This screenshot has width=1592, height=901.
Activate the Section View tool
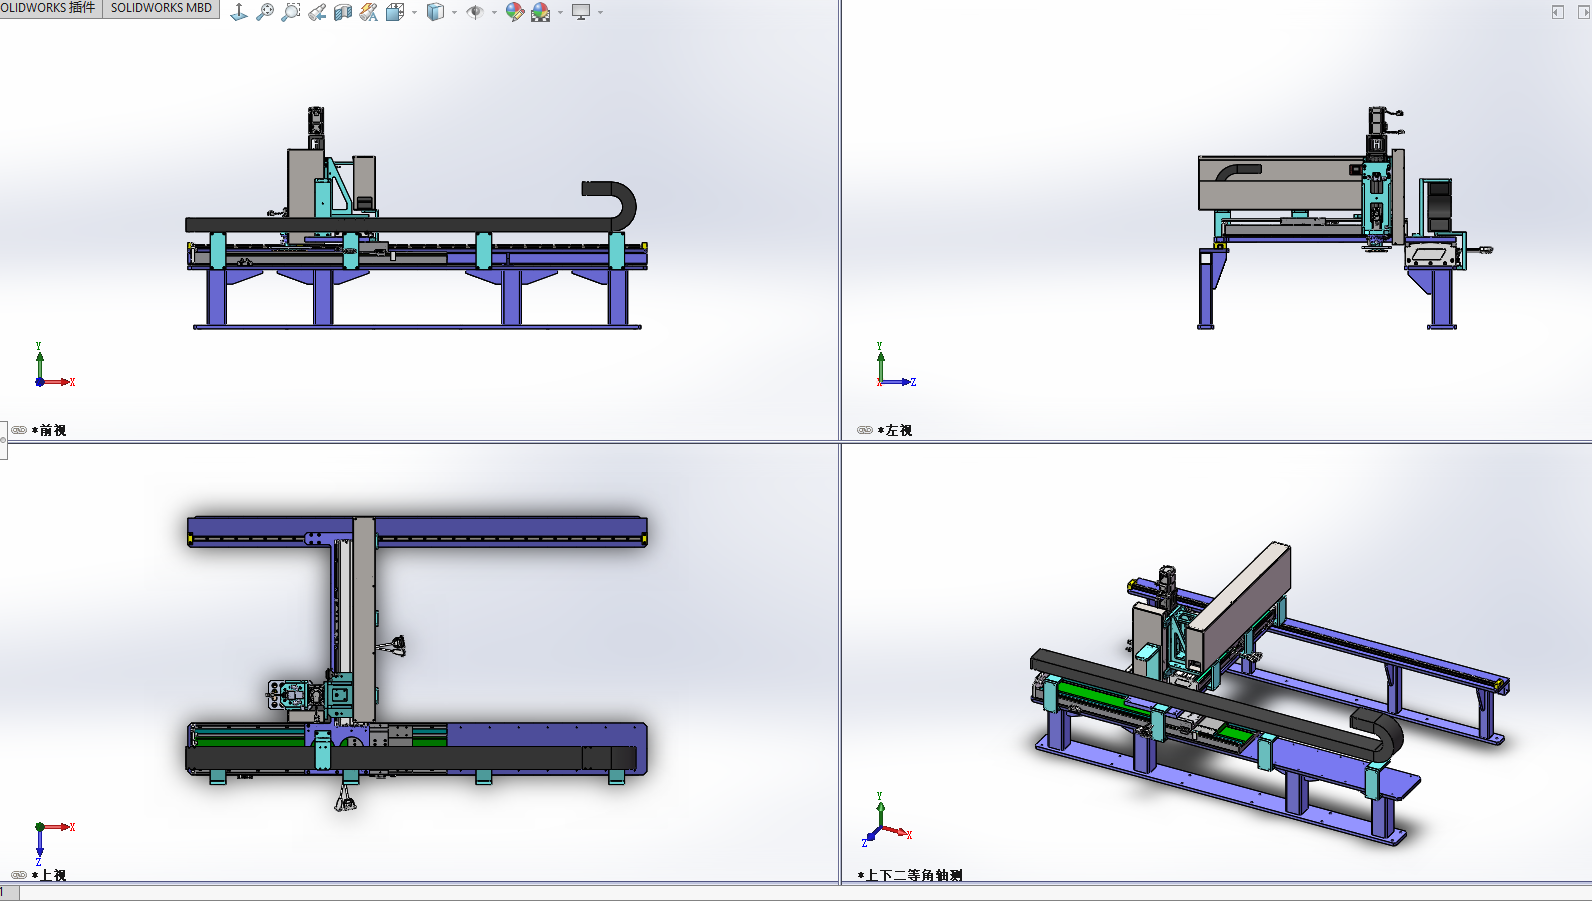pyautogui.click(x=343, y=12)
